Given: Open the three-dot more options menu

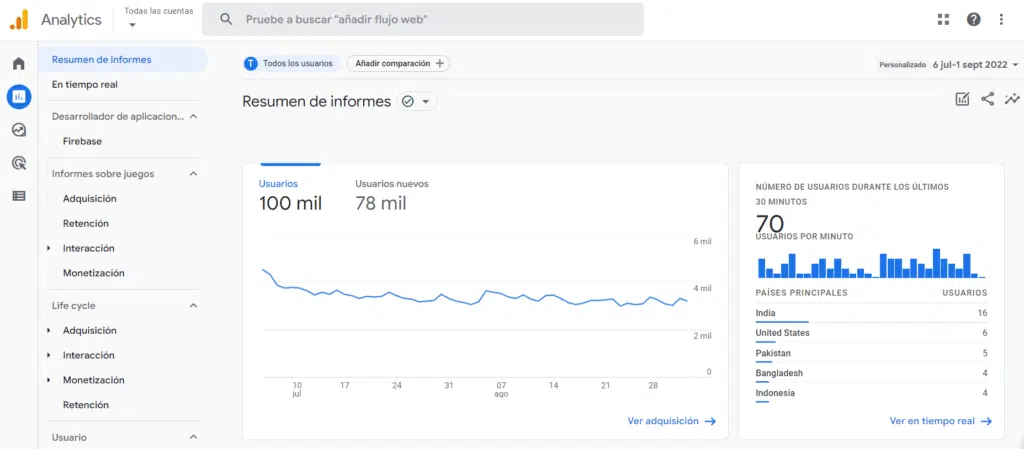Looking at the screenshot, I should tap(1001, 20).
